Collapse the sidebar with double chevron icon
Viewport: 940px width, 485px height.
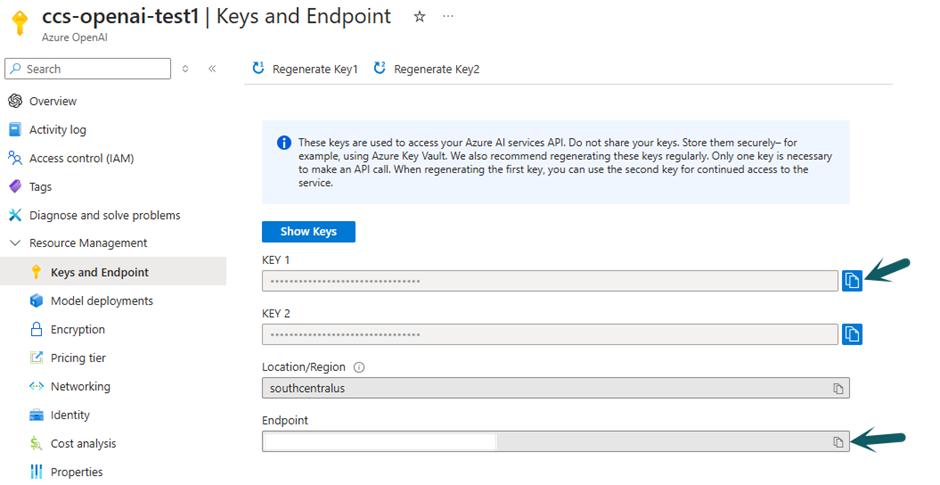point(212,69)
